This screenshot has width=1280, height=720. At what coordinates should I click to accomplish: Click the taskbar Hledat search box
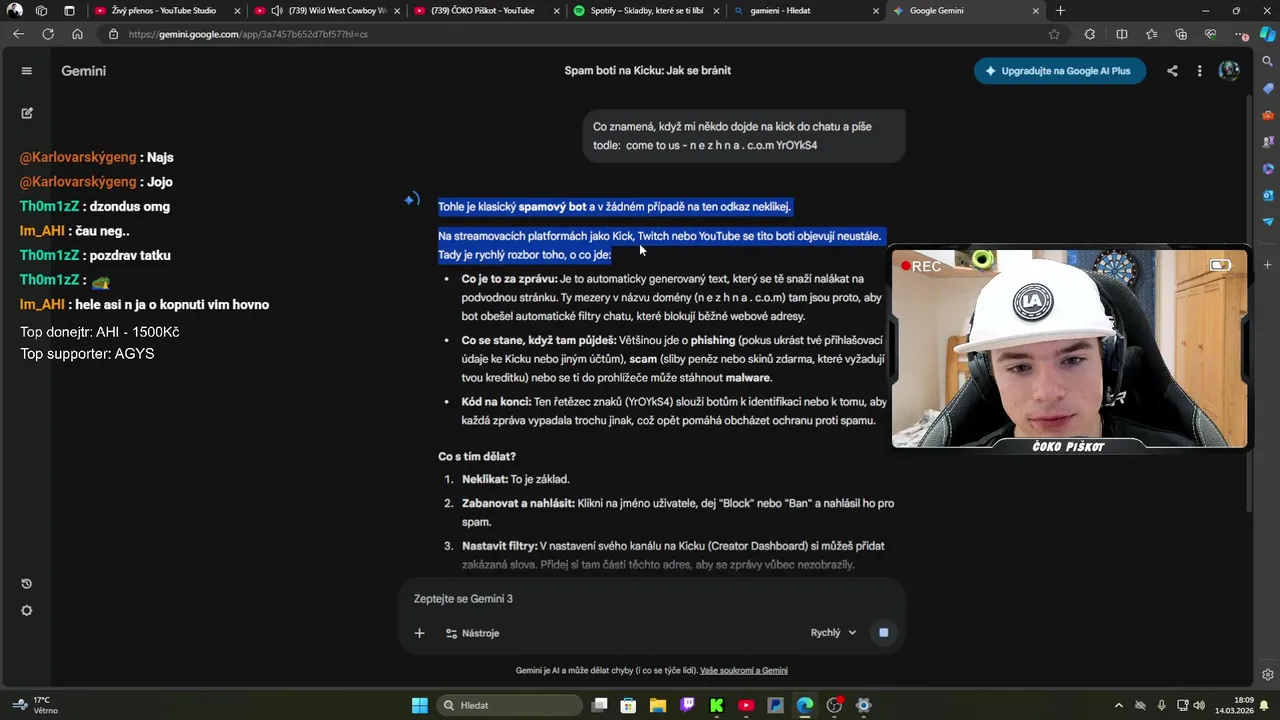tap(508, 705)
